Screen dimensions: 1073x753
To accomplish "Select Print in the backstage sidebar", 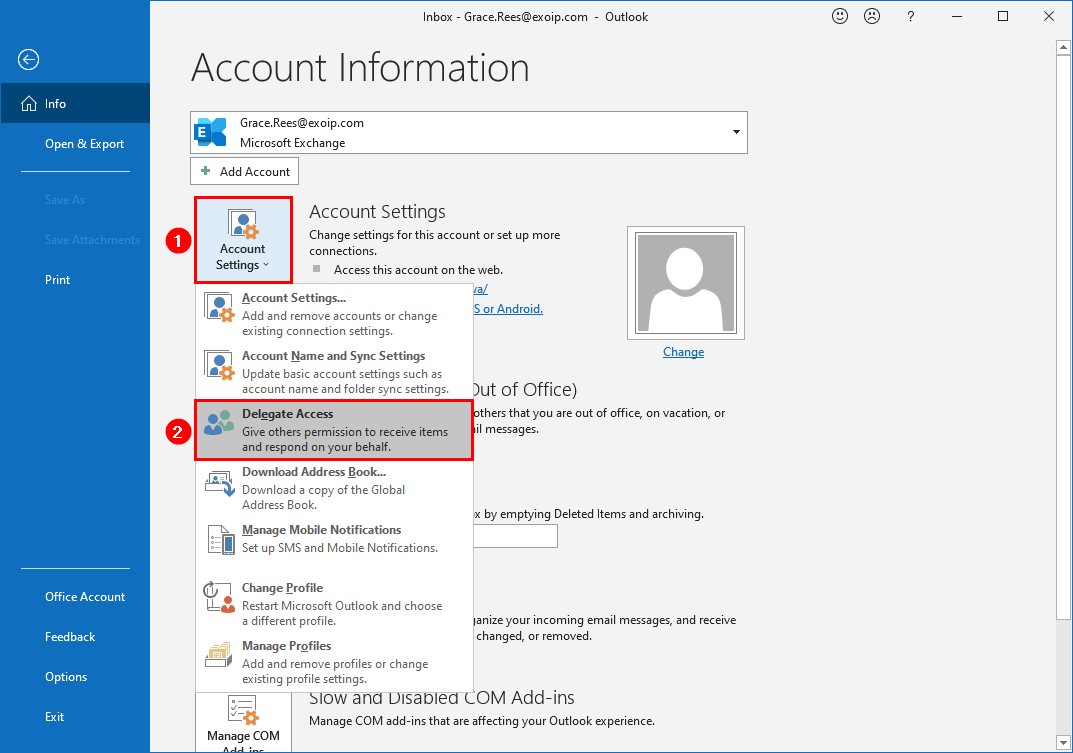I will tap(75, 279).
